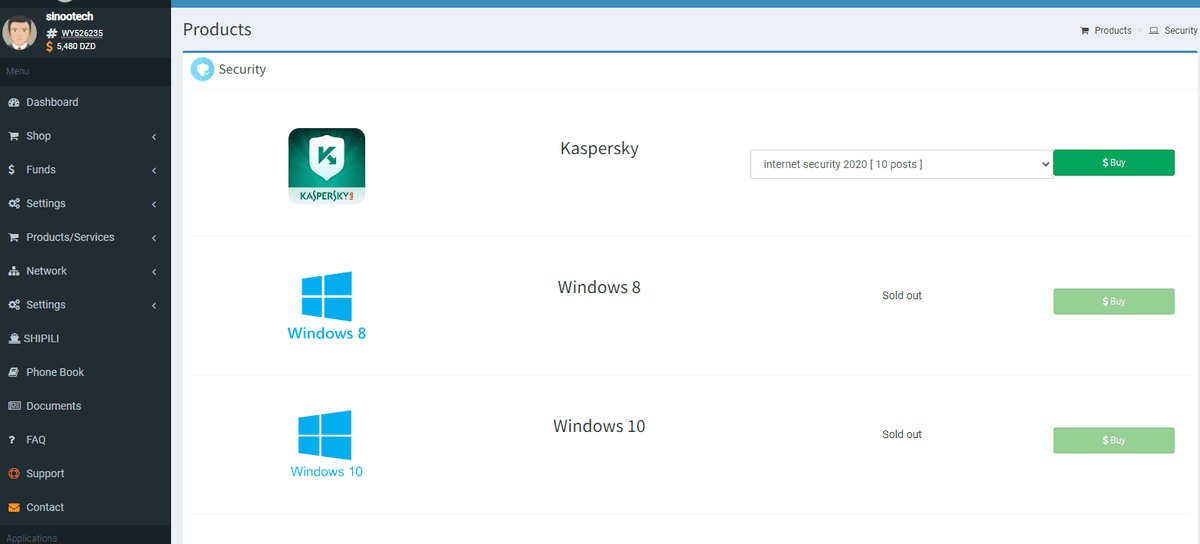
Task: Click the WY526235 account ID link
Action: (82, 33)
